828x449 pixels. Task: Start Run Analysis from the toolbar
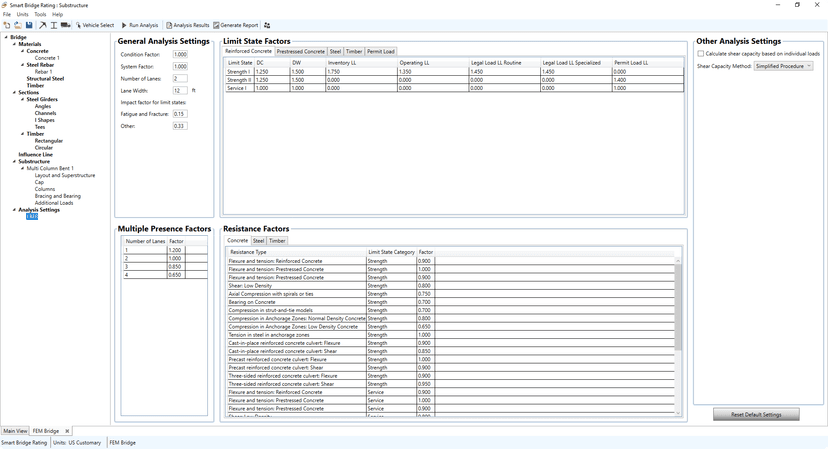pos(140,25)
